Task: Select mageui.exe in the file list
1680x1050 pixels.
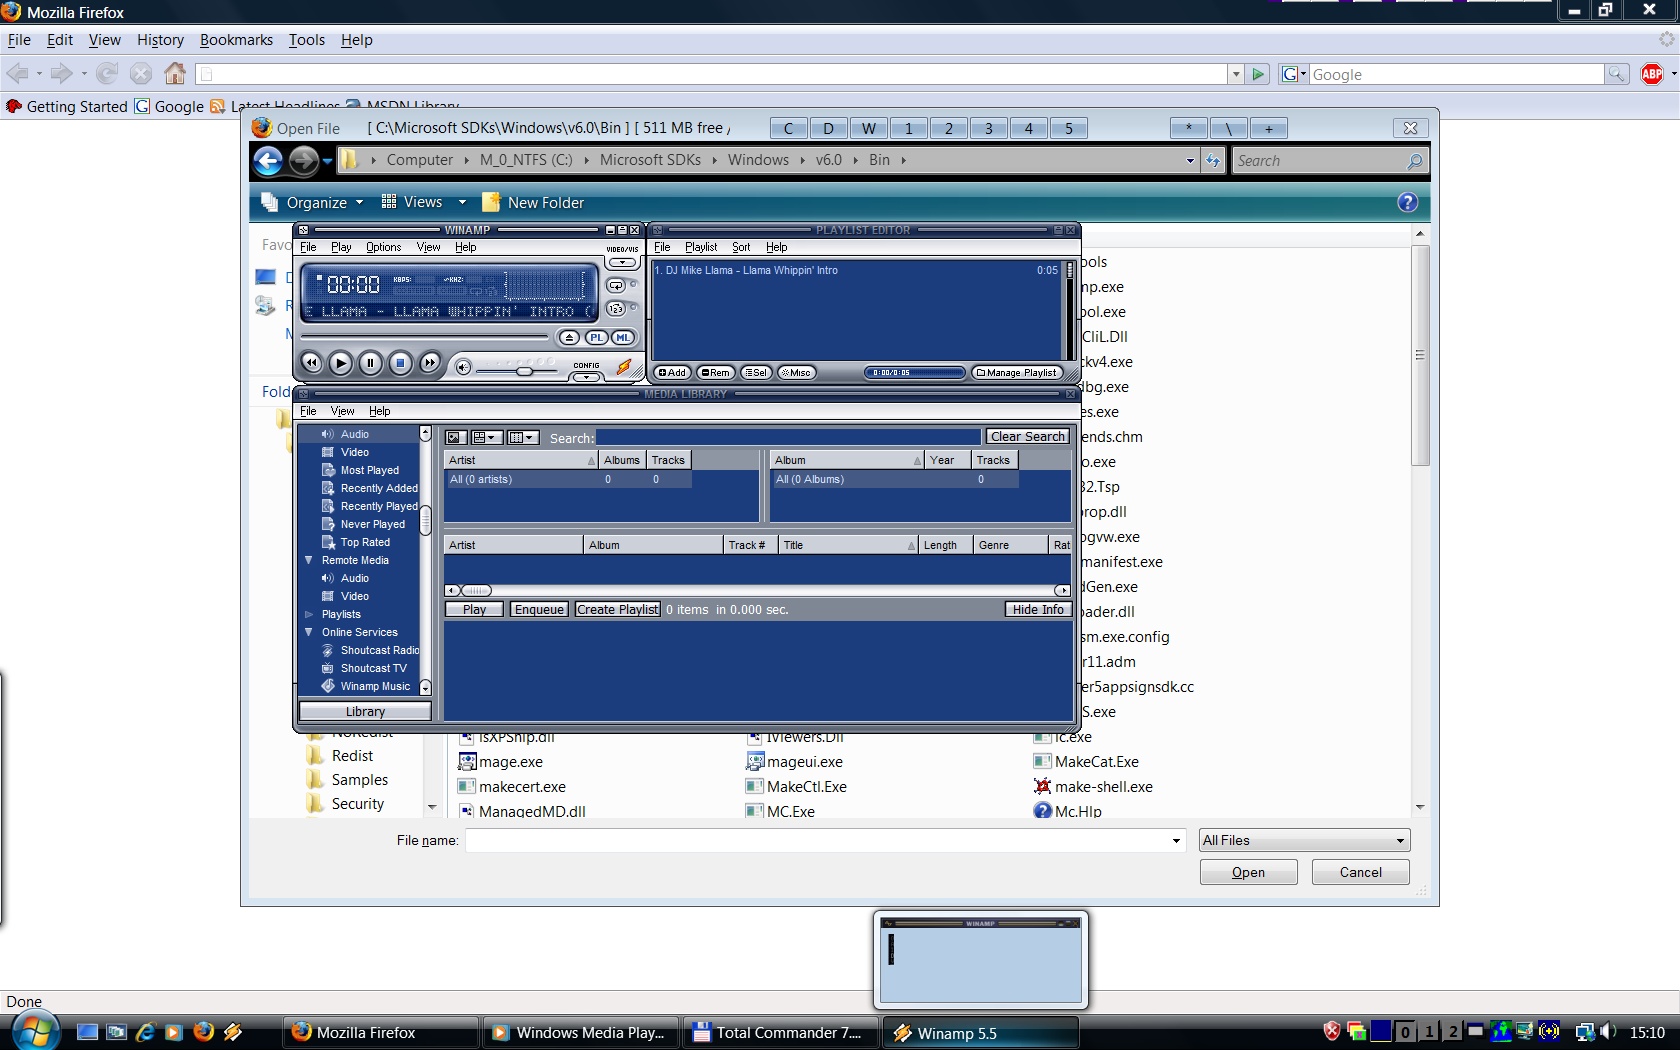Action: [795, 762]
